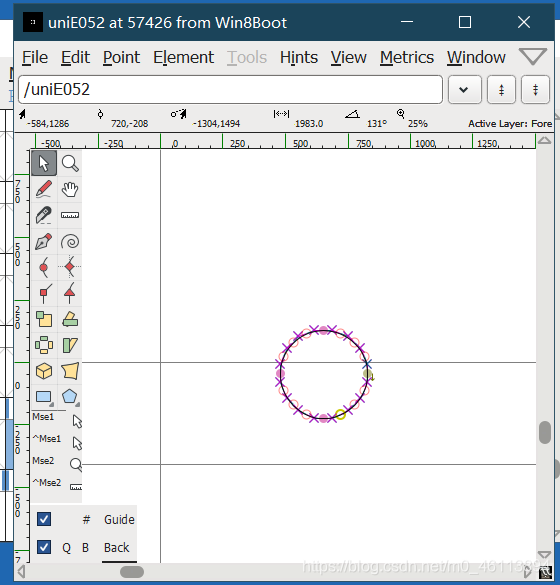
Task: Click the ^Mse1 pointer binding icon
Action: tap(77, 444)
